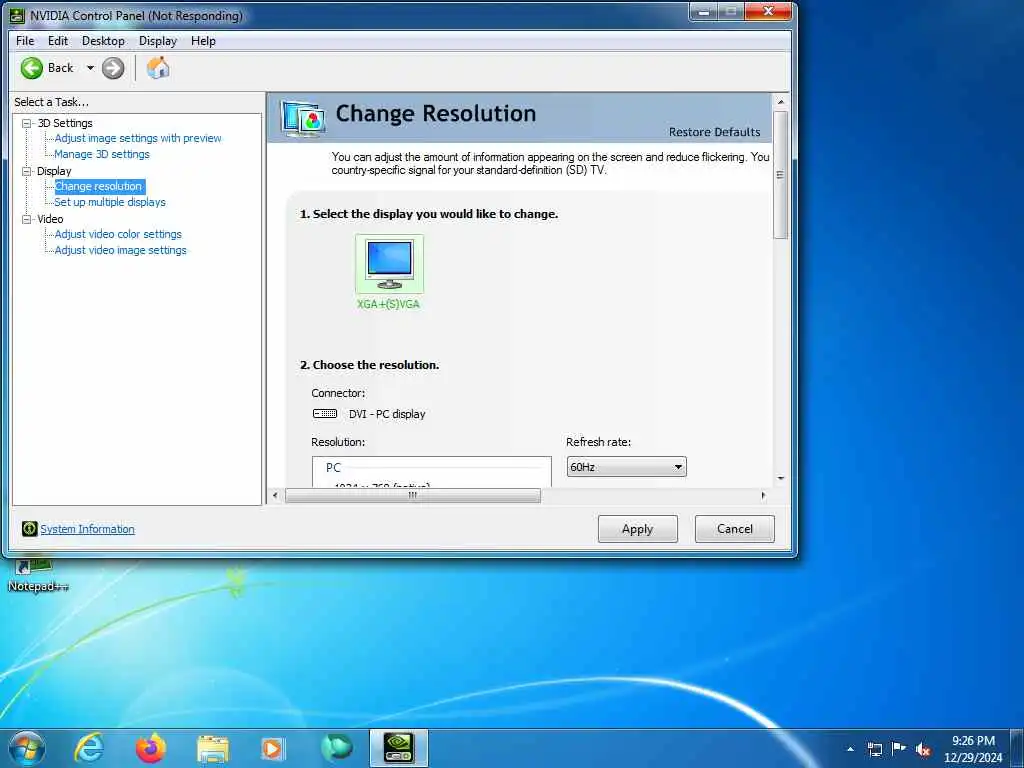Open the Windows Start button
This screenshot has height=768, width=1024.
coord(26,748)
